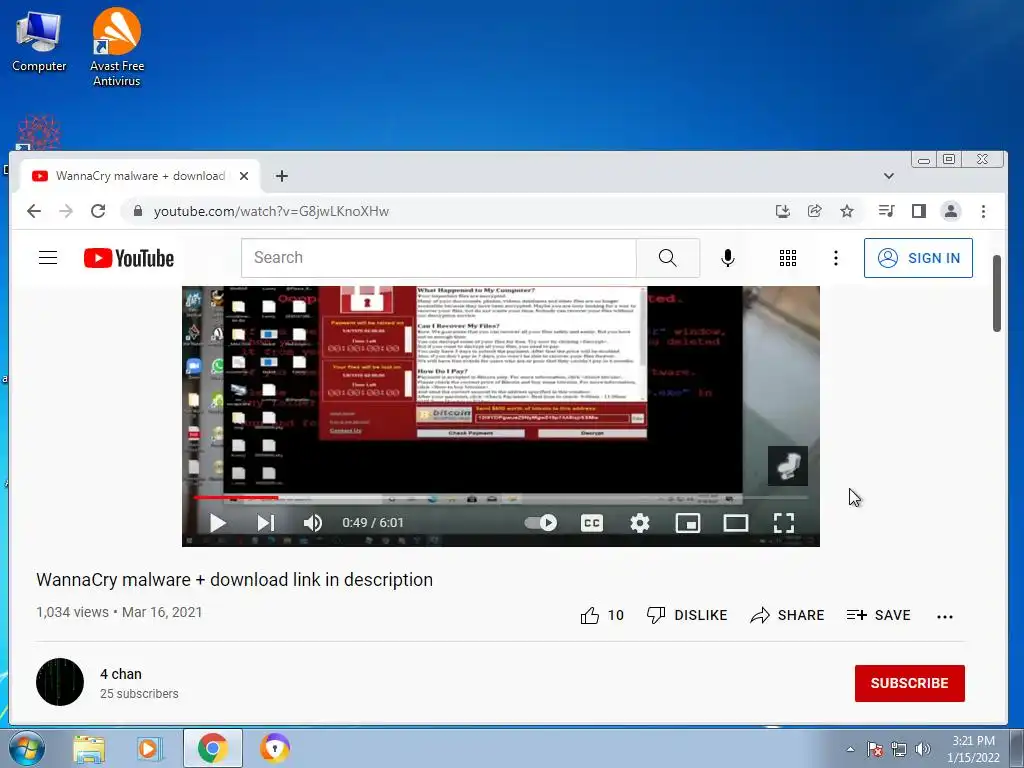
Task: Seek on the red video progress bar
Action: [500, 498]
